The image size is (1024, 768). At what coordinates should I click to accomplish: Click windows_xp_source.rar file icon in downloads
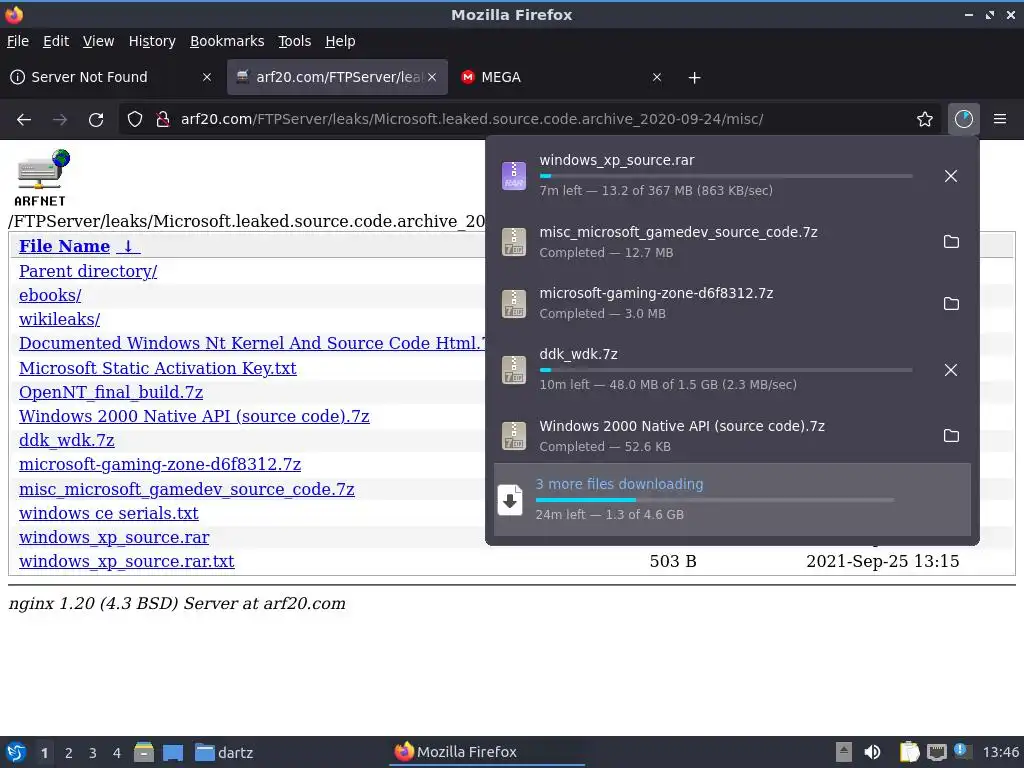pyautogui.click(x=514, y=176)
